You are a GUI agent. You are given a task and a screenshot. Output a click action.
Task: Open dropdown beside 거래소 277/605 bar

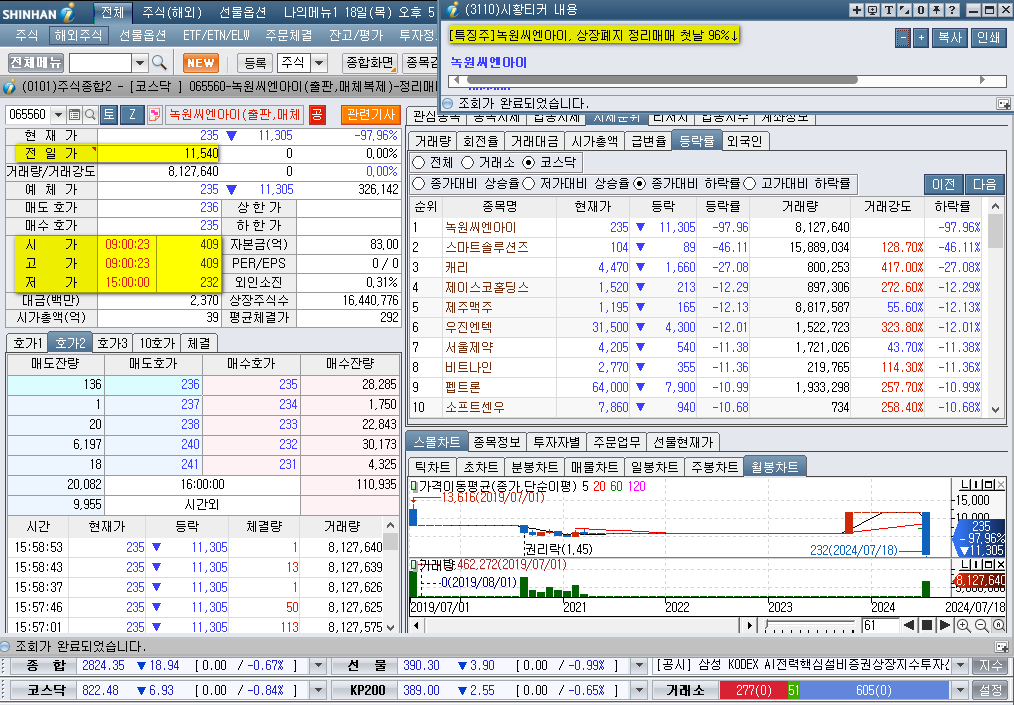pos(960,690)
